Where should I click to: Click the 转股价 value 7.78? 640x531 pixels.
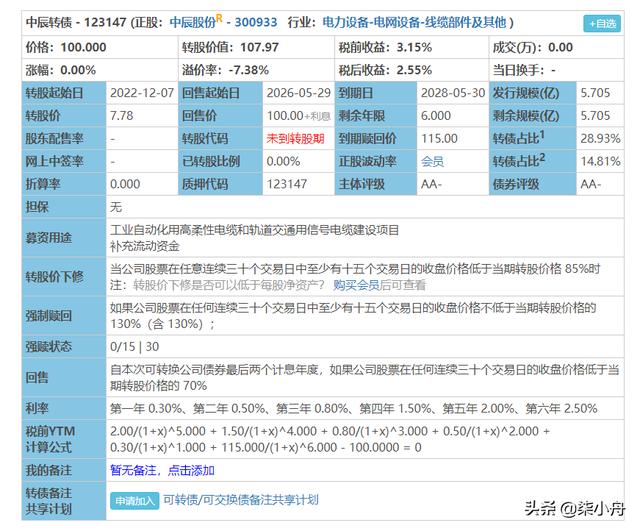(122, 116)
